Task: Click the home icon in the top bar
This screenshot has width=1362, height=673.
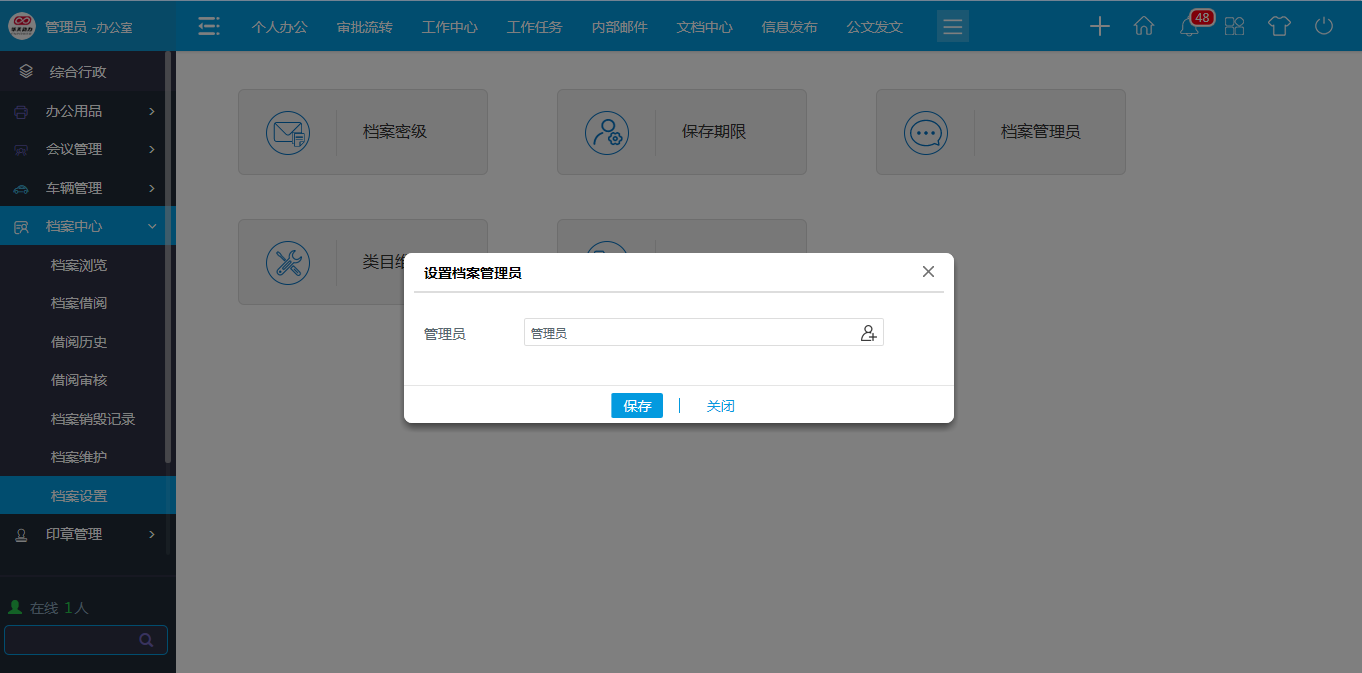Action: click(1144, 27)
